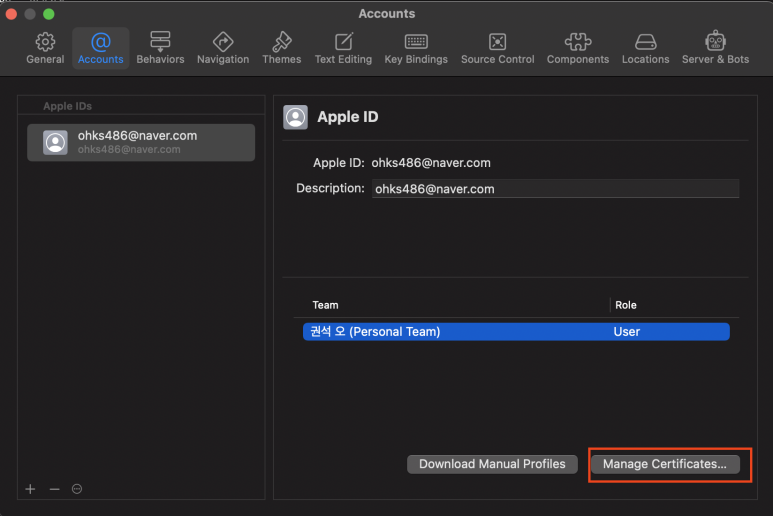Click the Team column header
This screenshot has width=773, height=516.
tap(325, 305)
